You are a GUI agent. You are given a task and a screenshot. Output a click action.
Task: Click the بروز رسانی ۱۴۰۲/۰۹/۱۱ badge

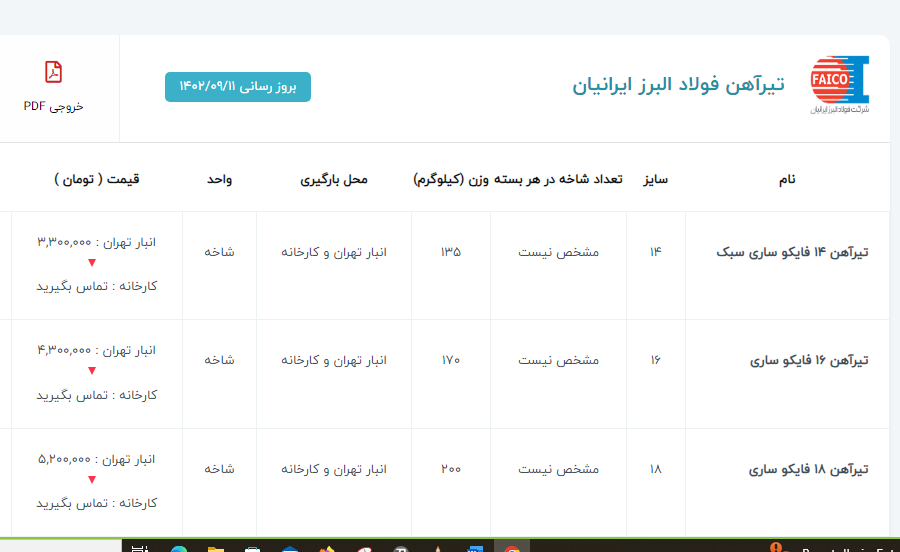(x=238, y=87)
